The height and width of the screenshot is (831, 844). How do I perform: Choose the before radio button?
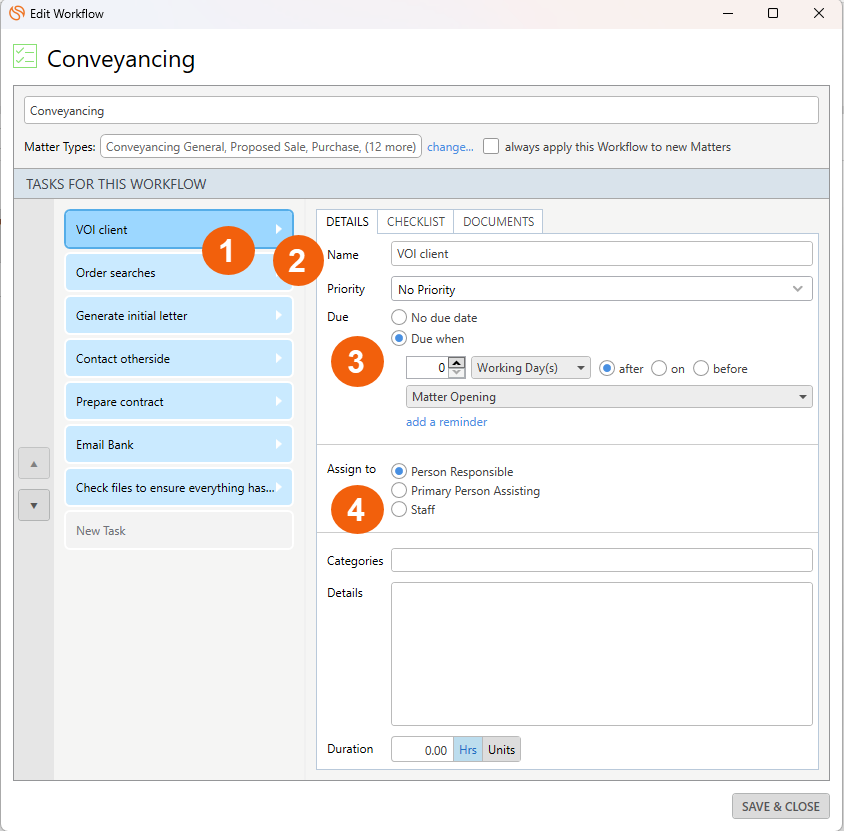pos(701,368)
